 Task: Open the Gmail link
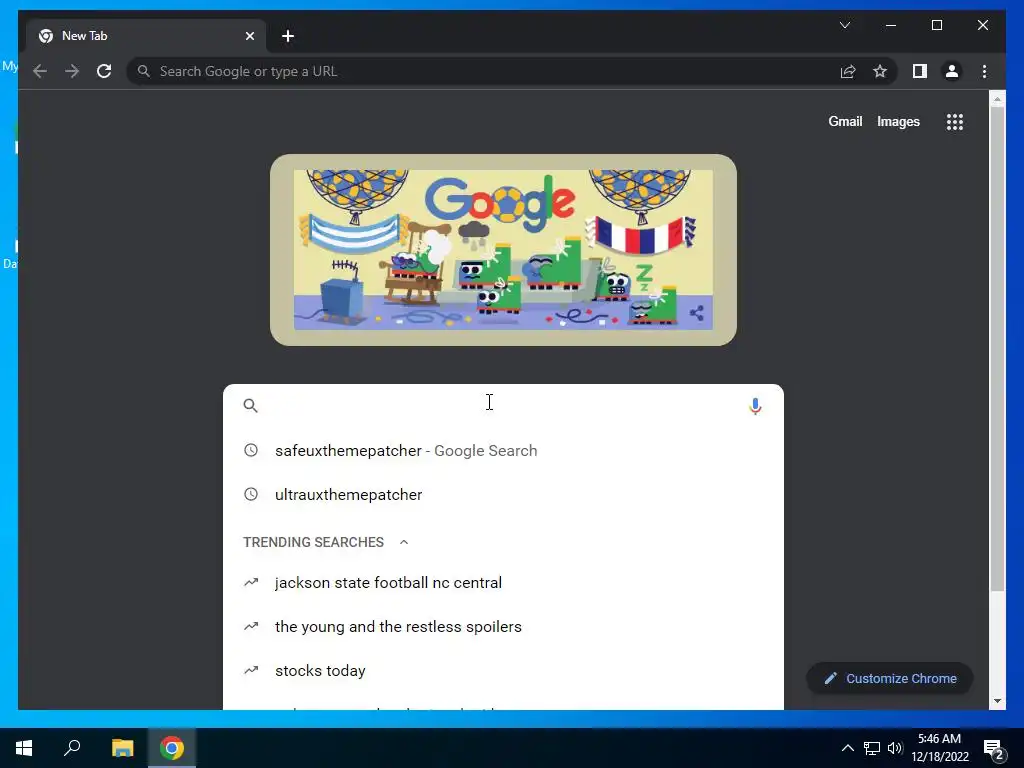[845, 121]
